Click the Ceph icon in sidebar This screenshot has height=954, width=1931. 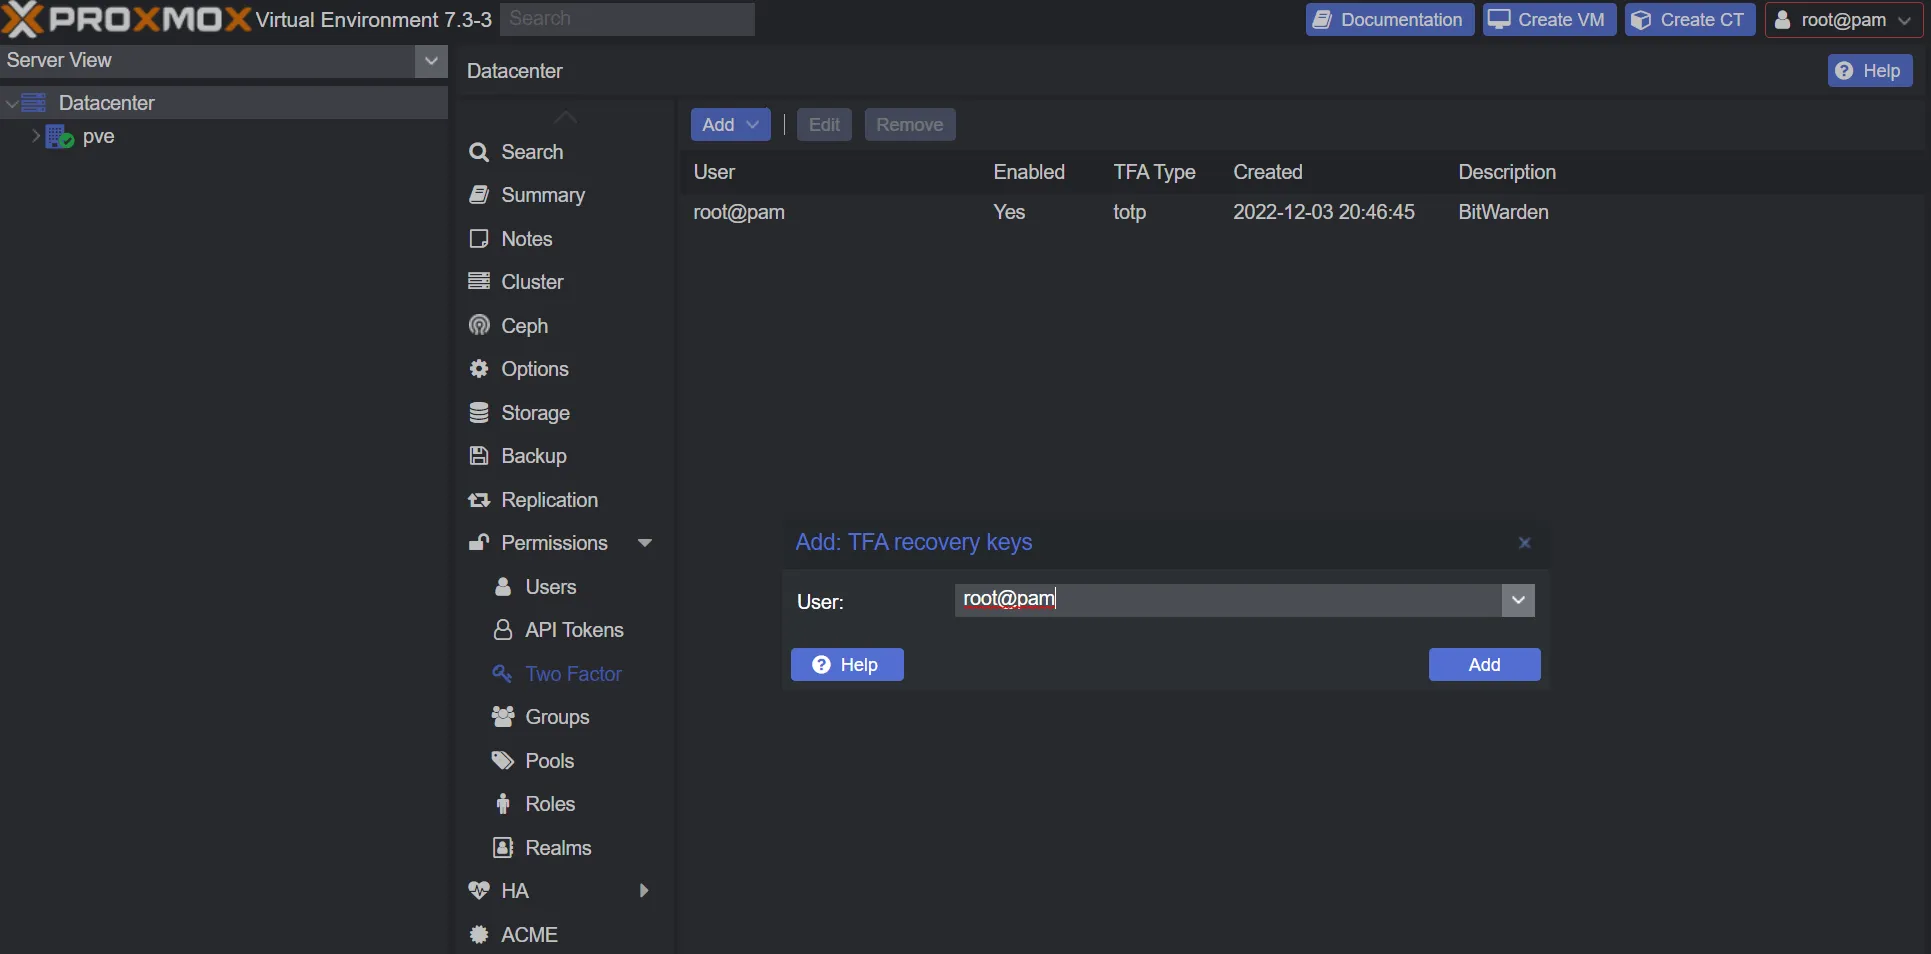tap(479, 326)
